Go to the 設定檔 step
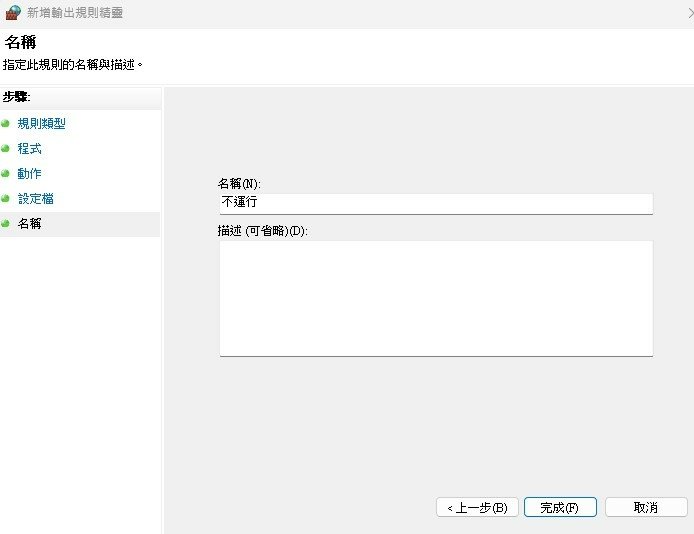This screenshot has width=694, height=534. 35,199
